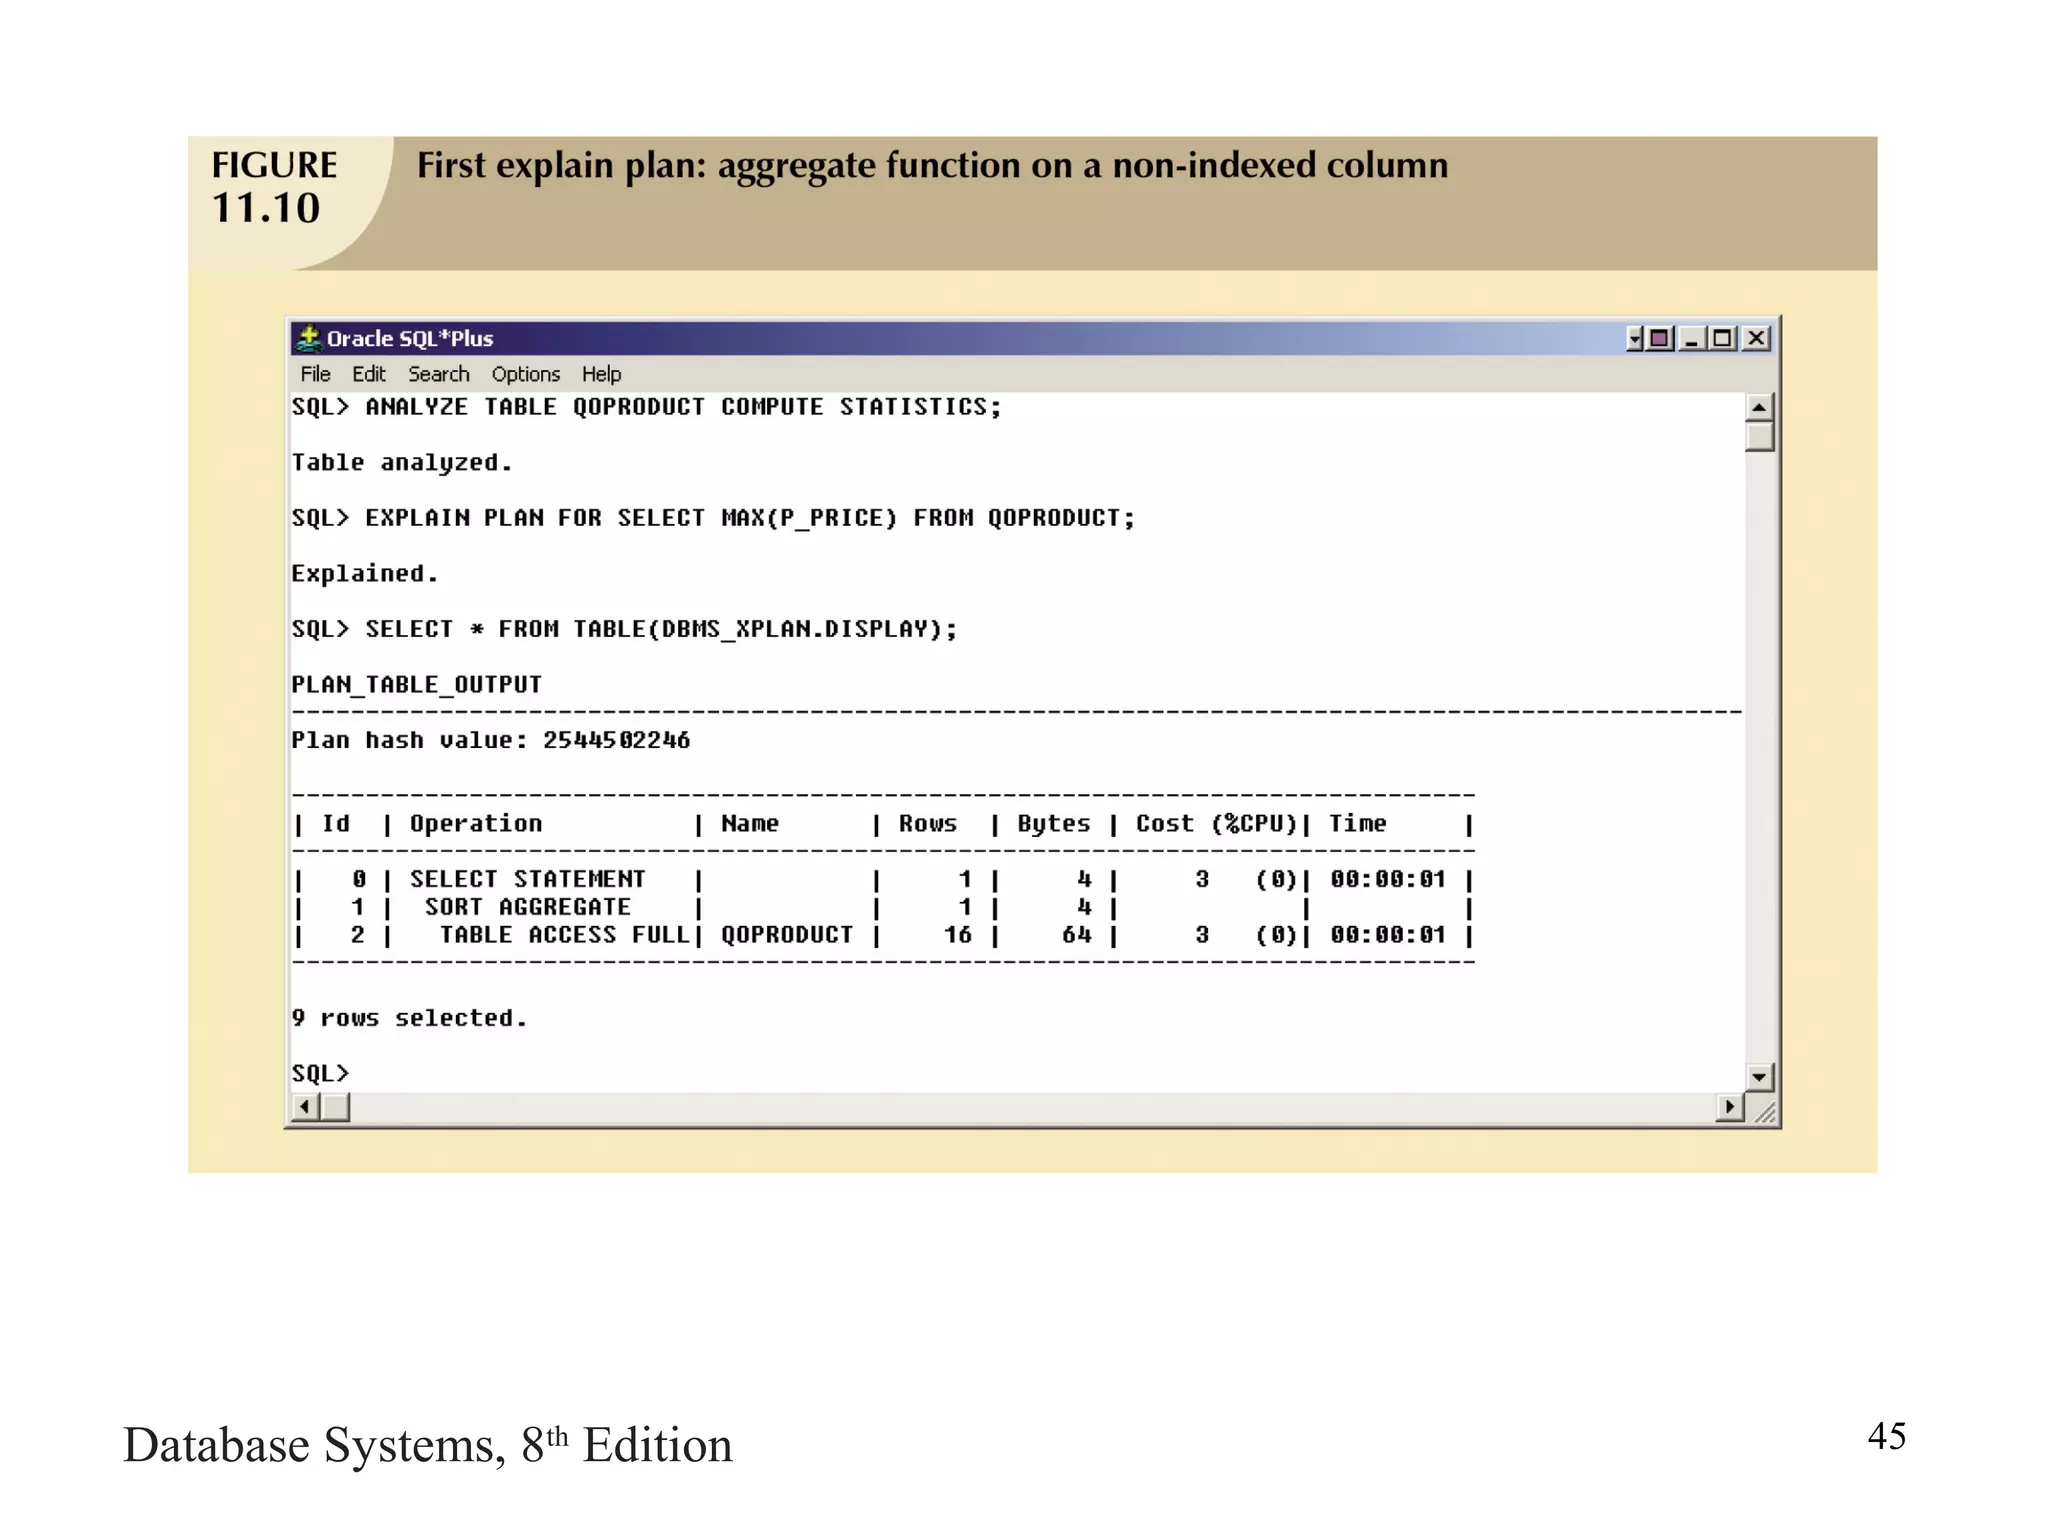This screenshot has width=2048, height=1536.
Task: Minimize the SQL*Plus window
Action: click(1692, 339)
